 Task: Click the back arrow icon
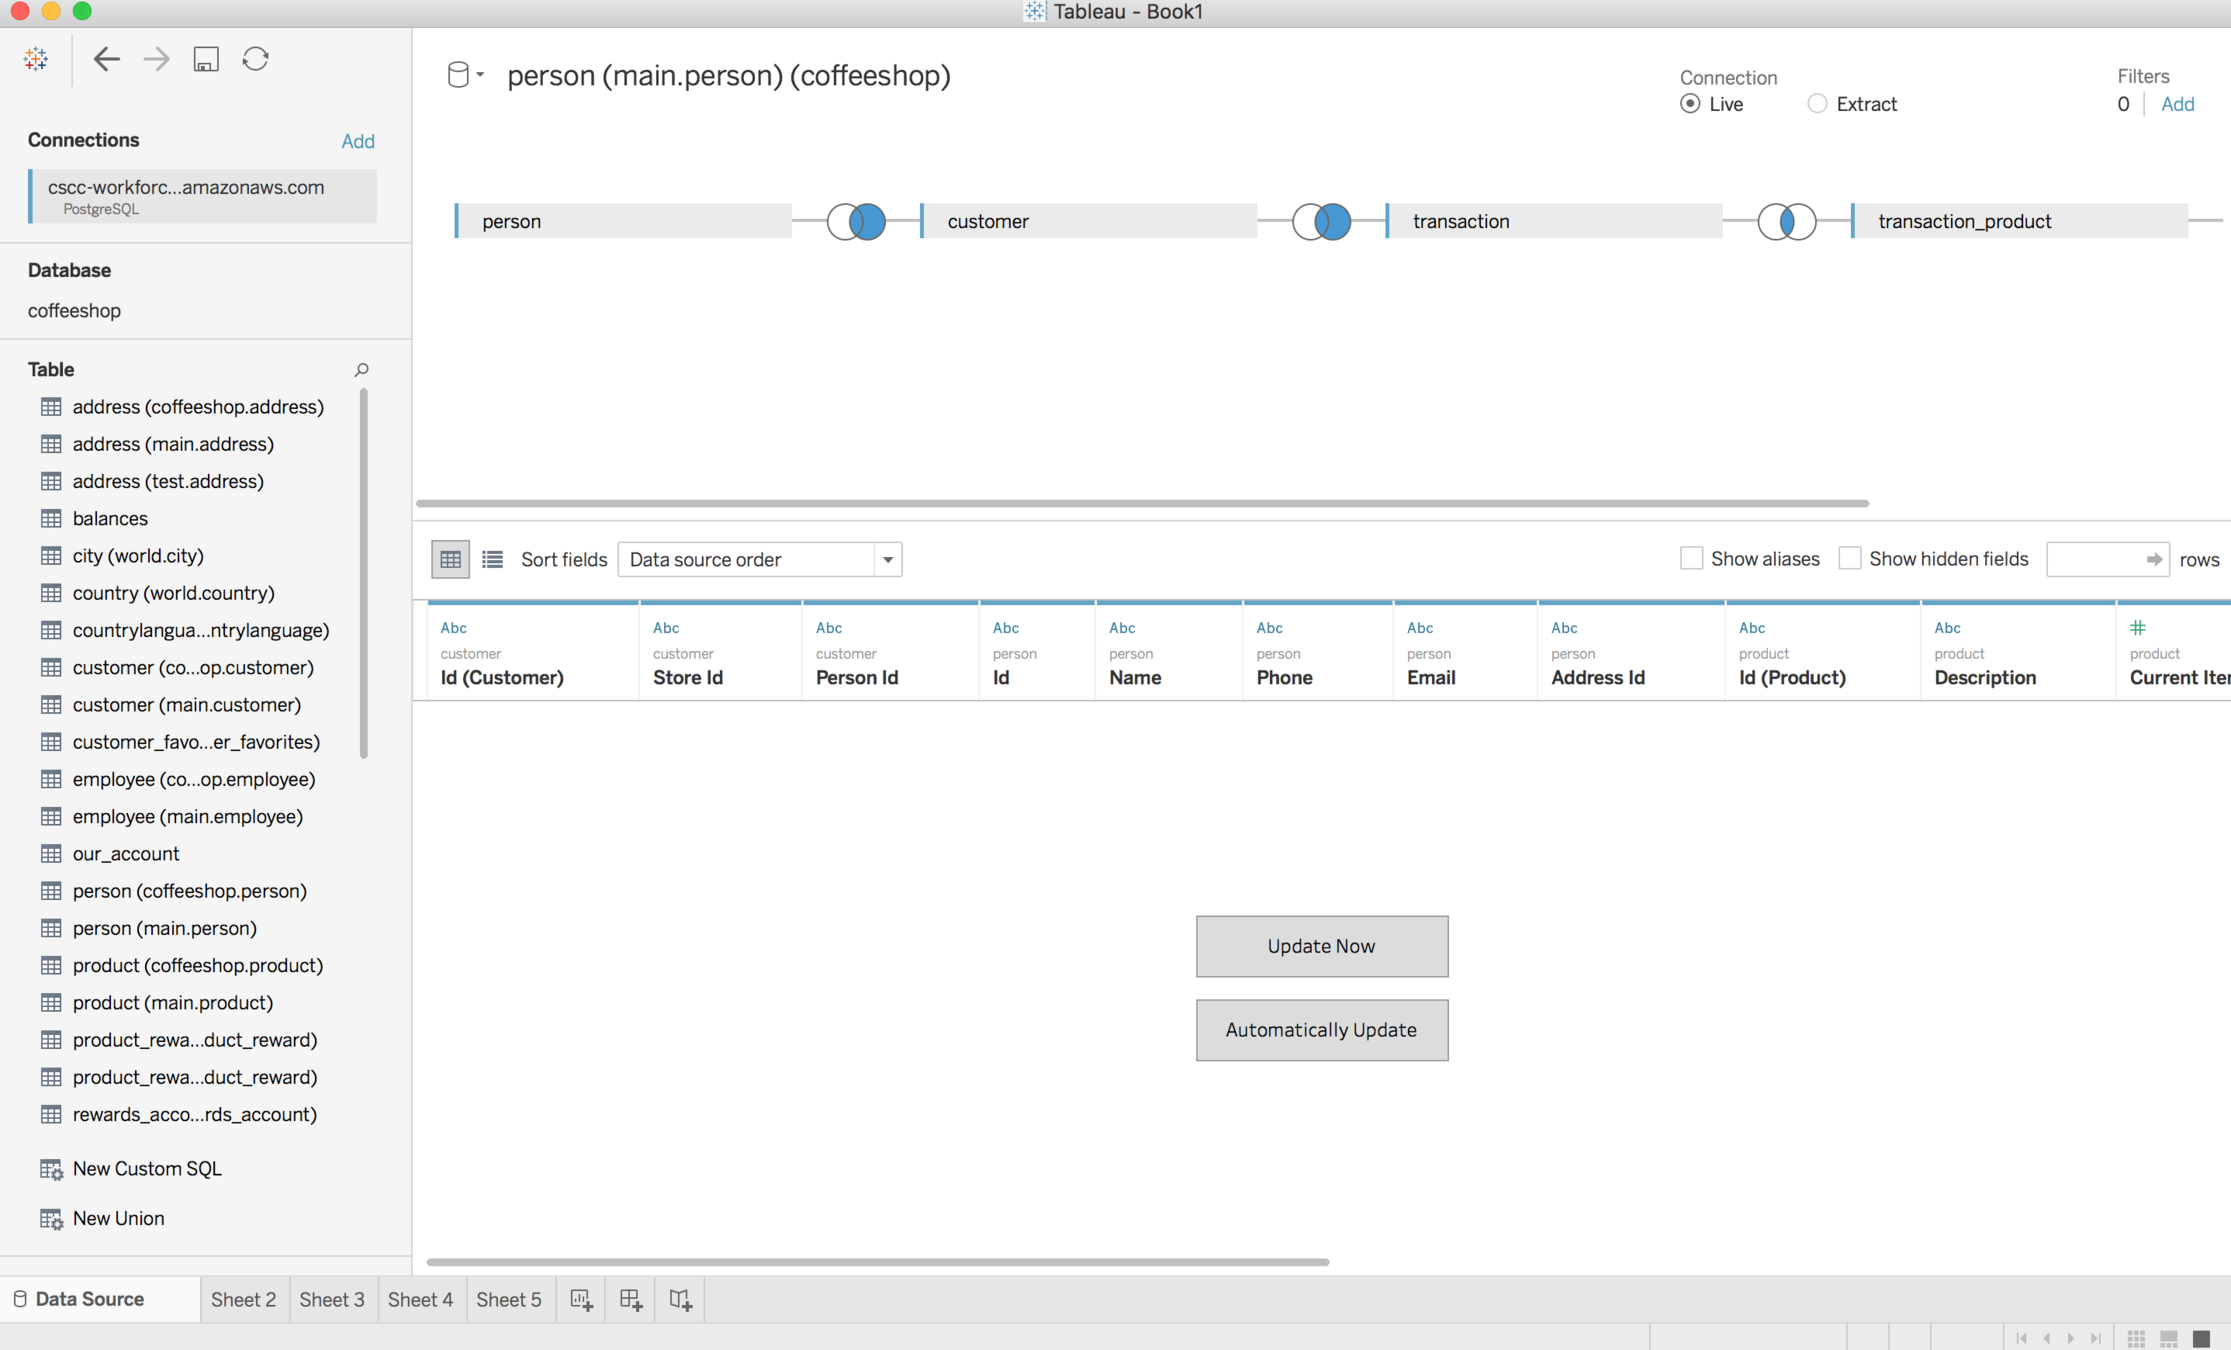coord(106,59)
